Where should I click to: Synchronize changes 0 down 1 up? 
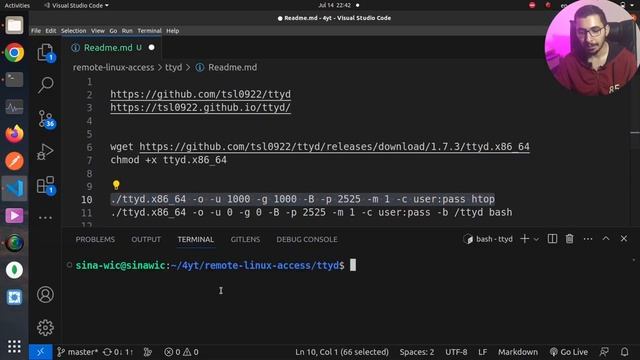(118, 352)
